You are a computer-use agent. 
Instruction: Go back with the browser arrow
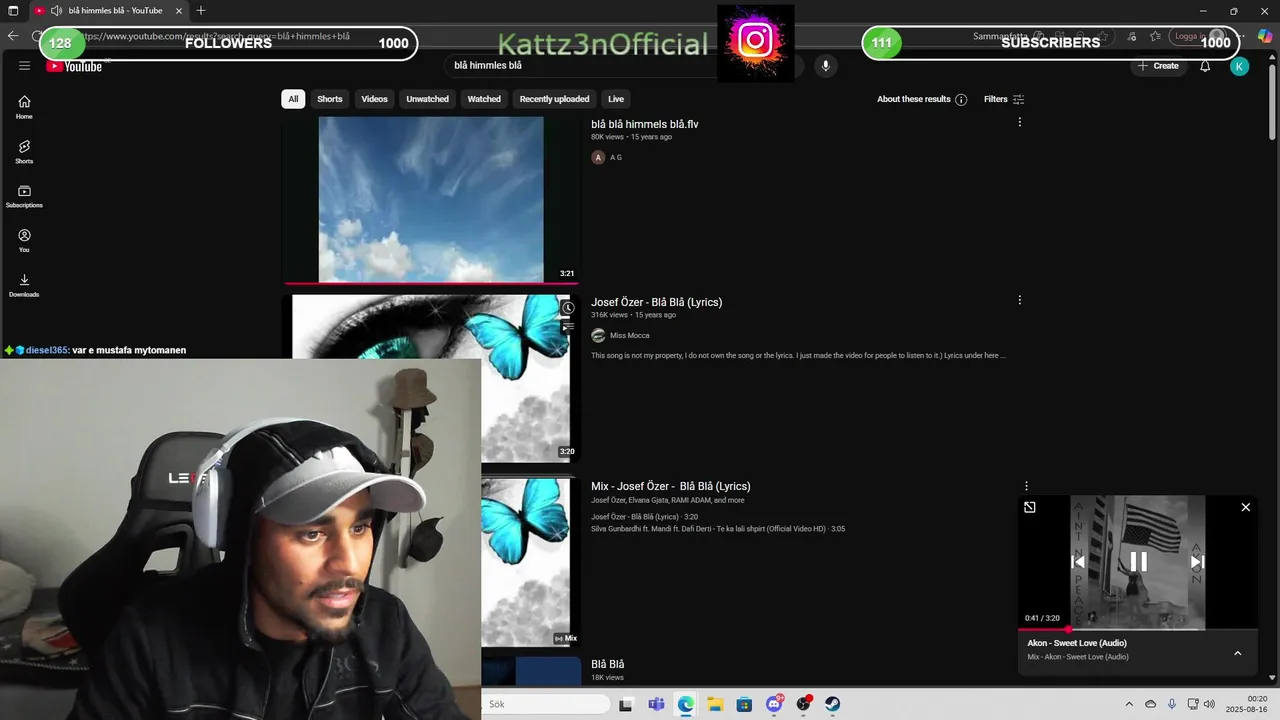[x=13, y=36]
